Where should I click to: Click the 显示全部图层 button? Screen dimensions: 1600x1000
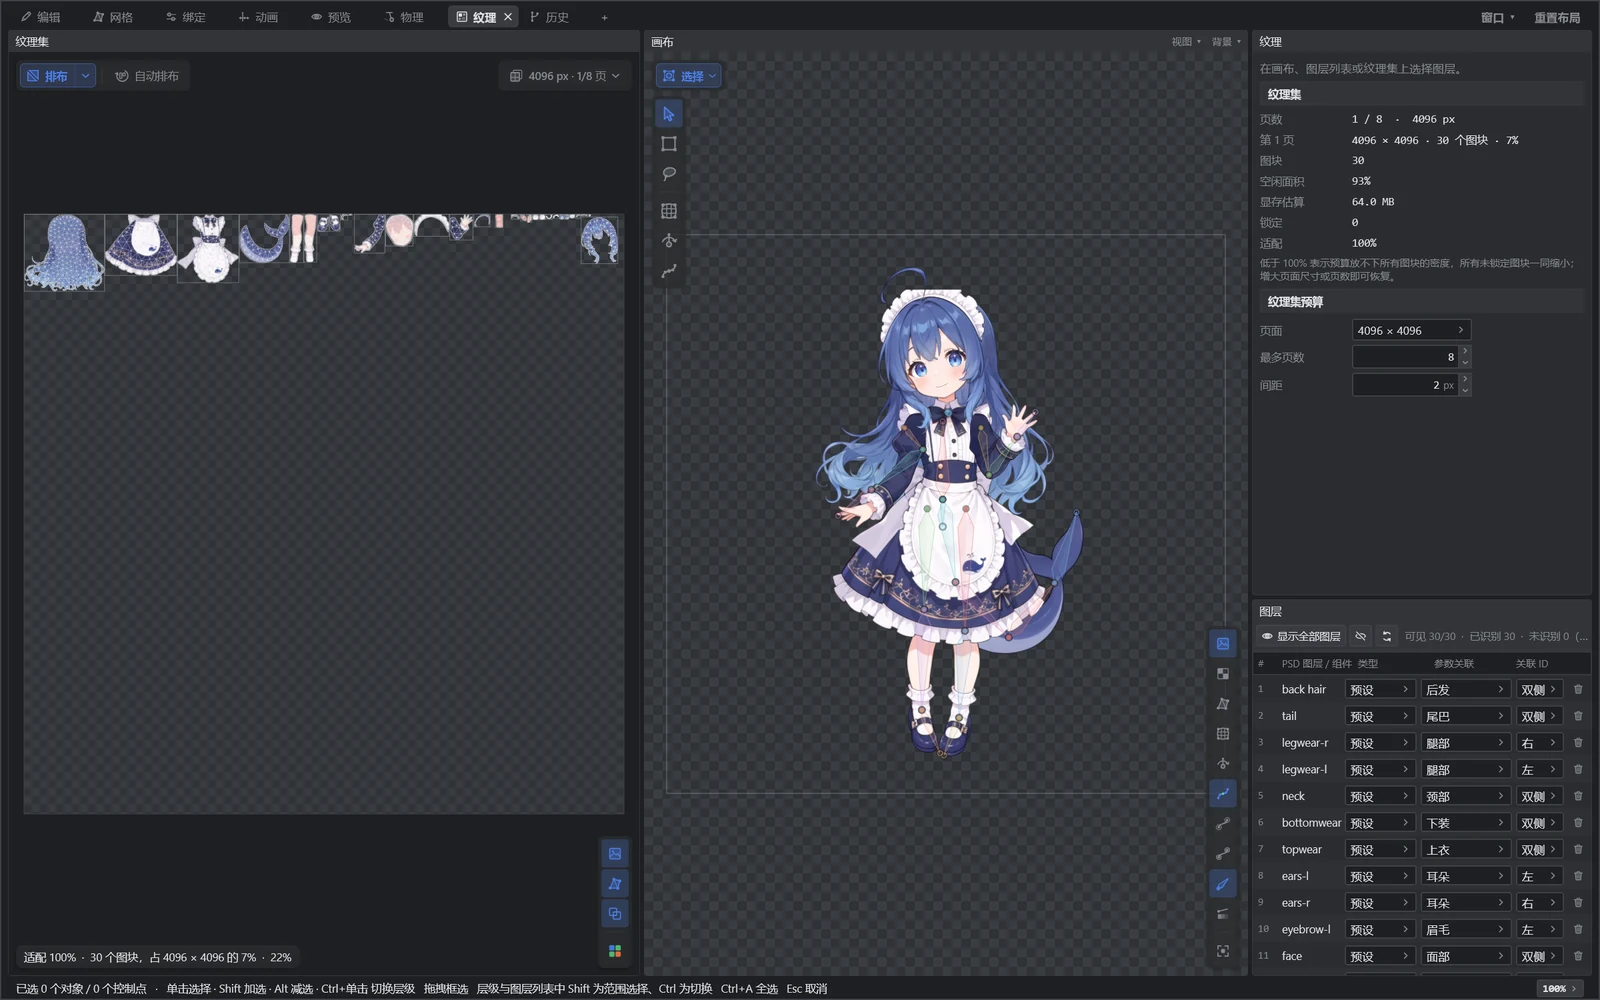tap(1301, 636)
